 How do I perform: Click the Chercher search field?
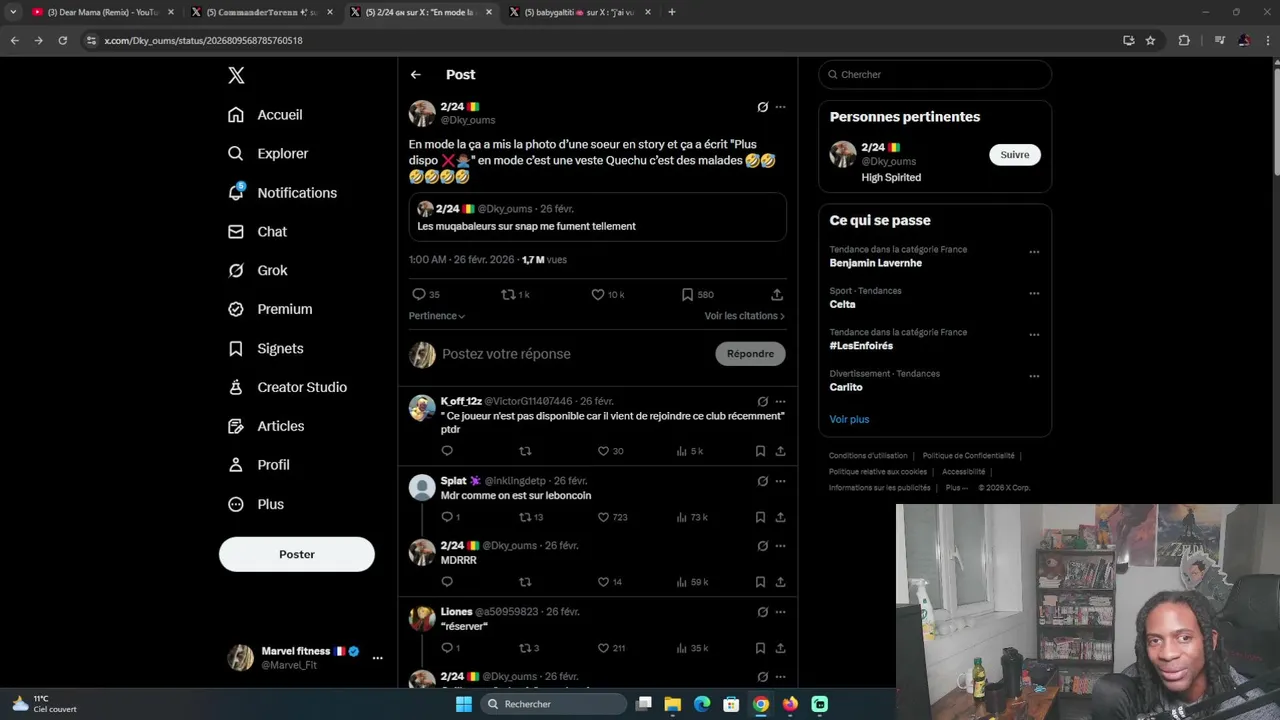(x=935, y=75)
